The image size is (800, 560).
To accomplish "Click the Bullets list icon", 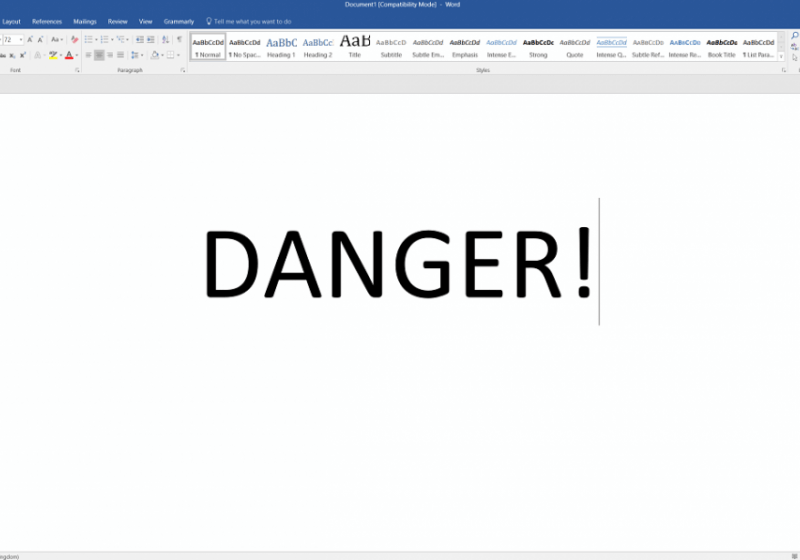I will (x=89, y=39).
